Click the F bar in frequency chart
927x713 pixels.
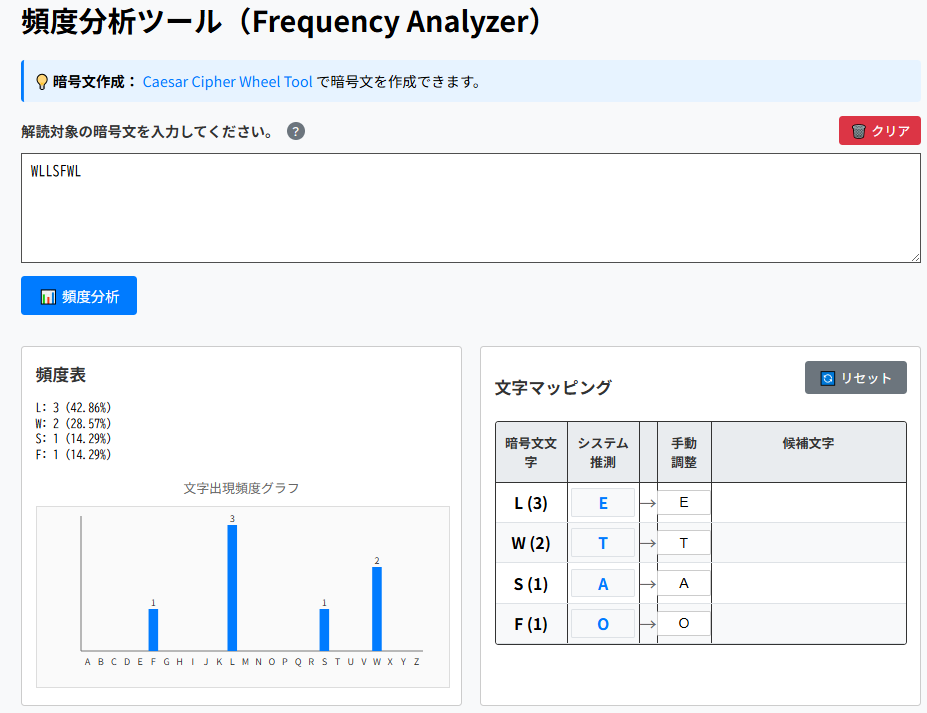153,630
